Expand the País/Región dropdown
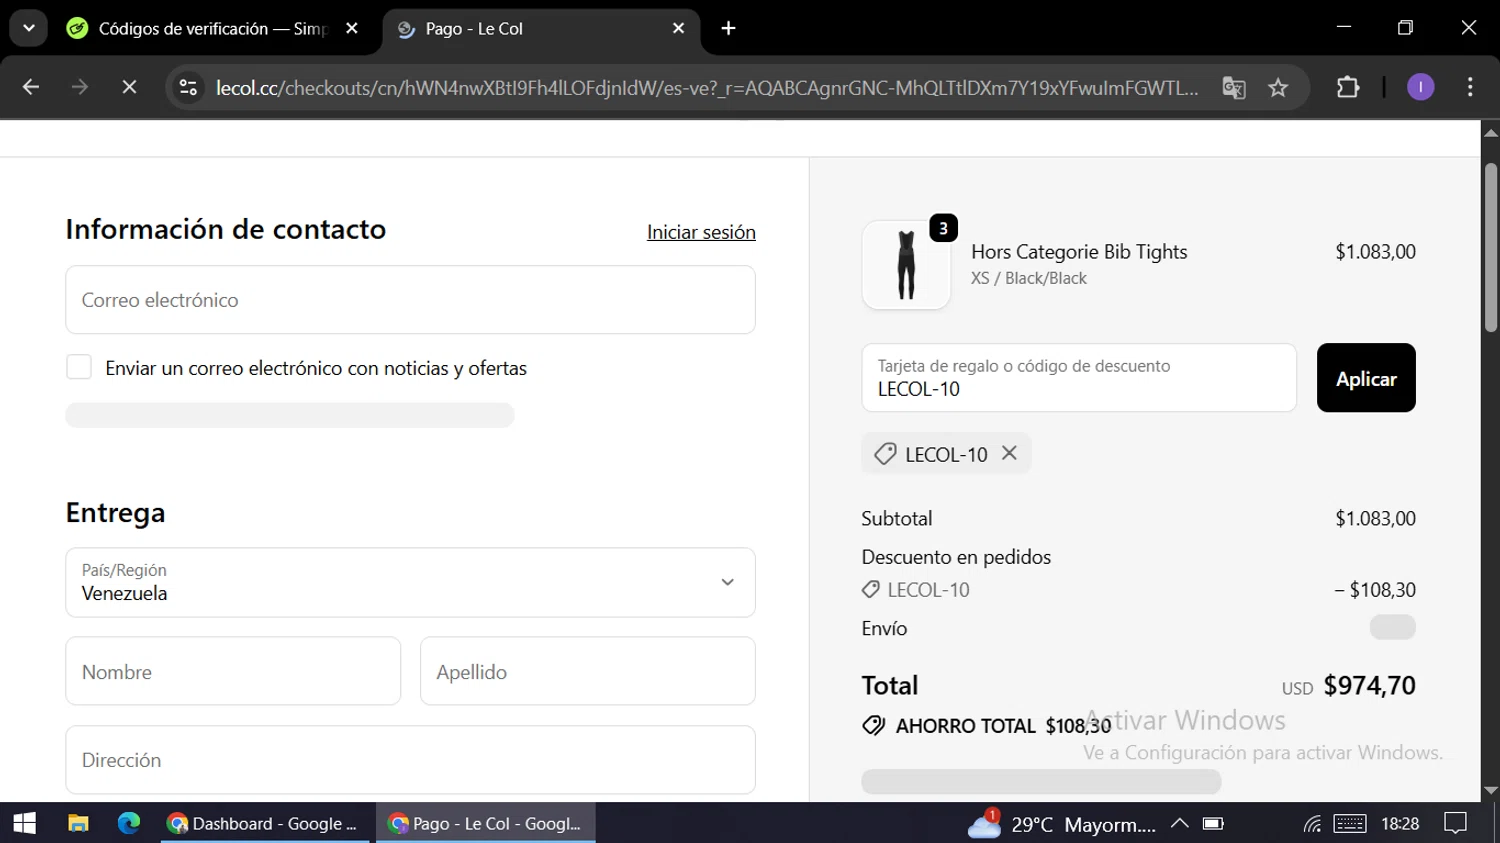The width and height of the screenshot is (1500, 843). (x=410, y=582)
